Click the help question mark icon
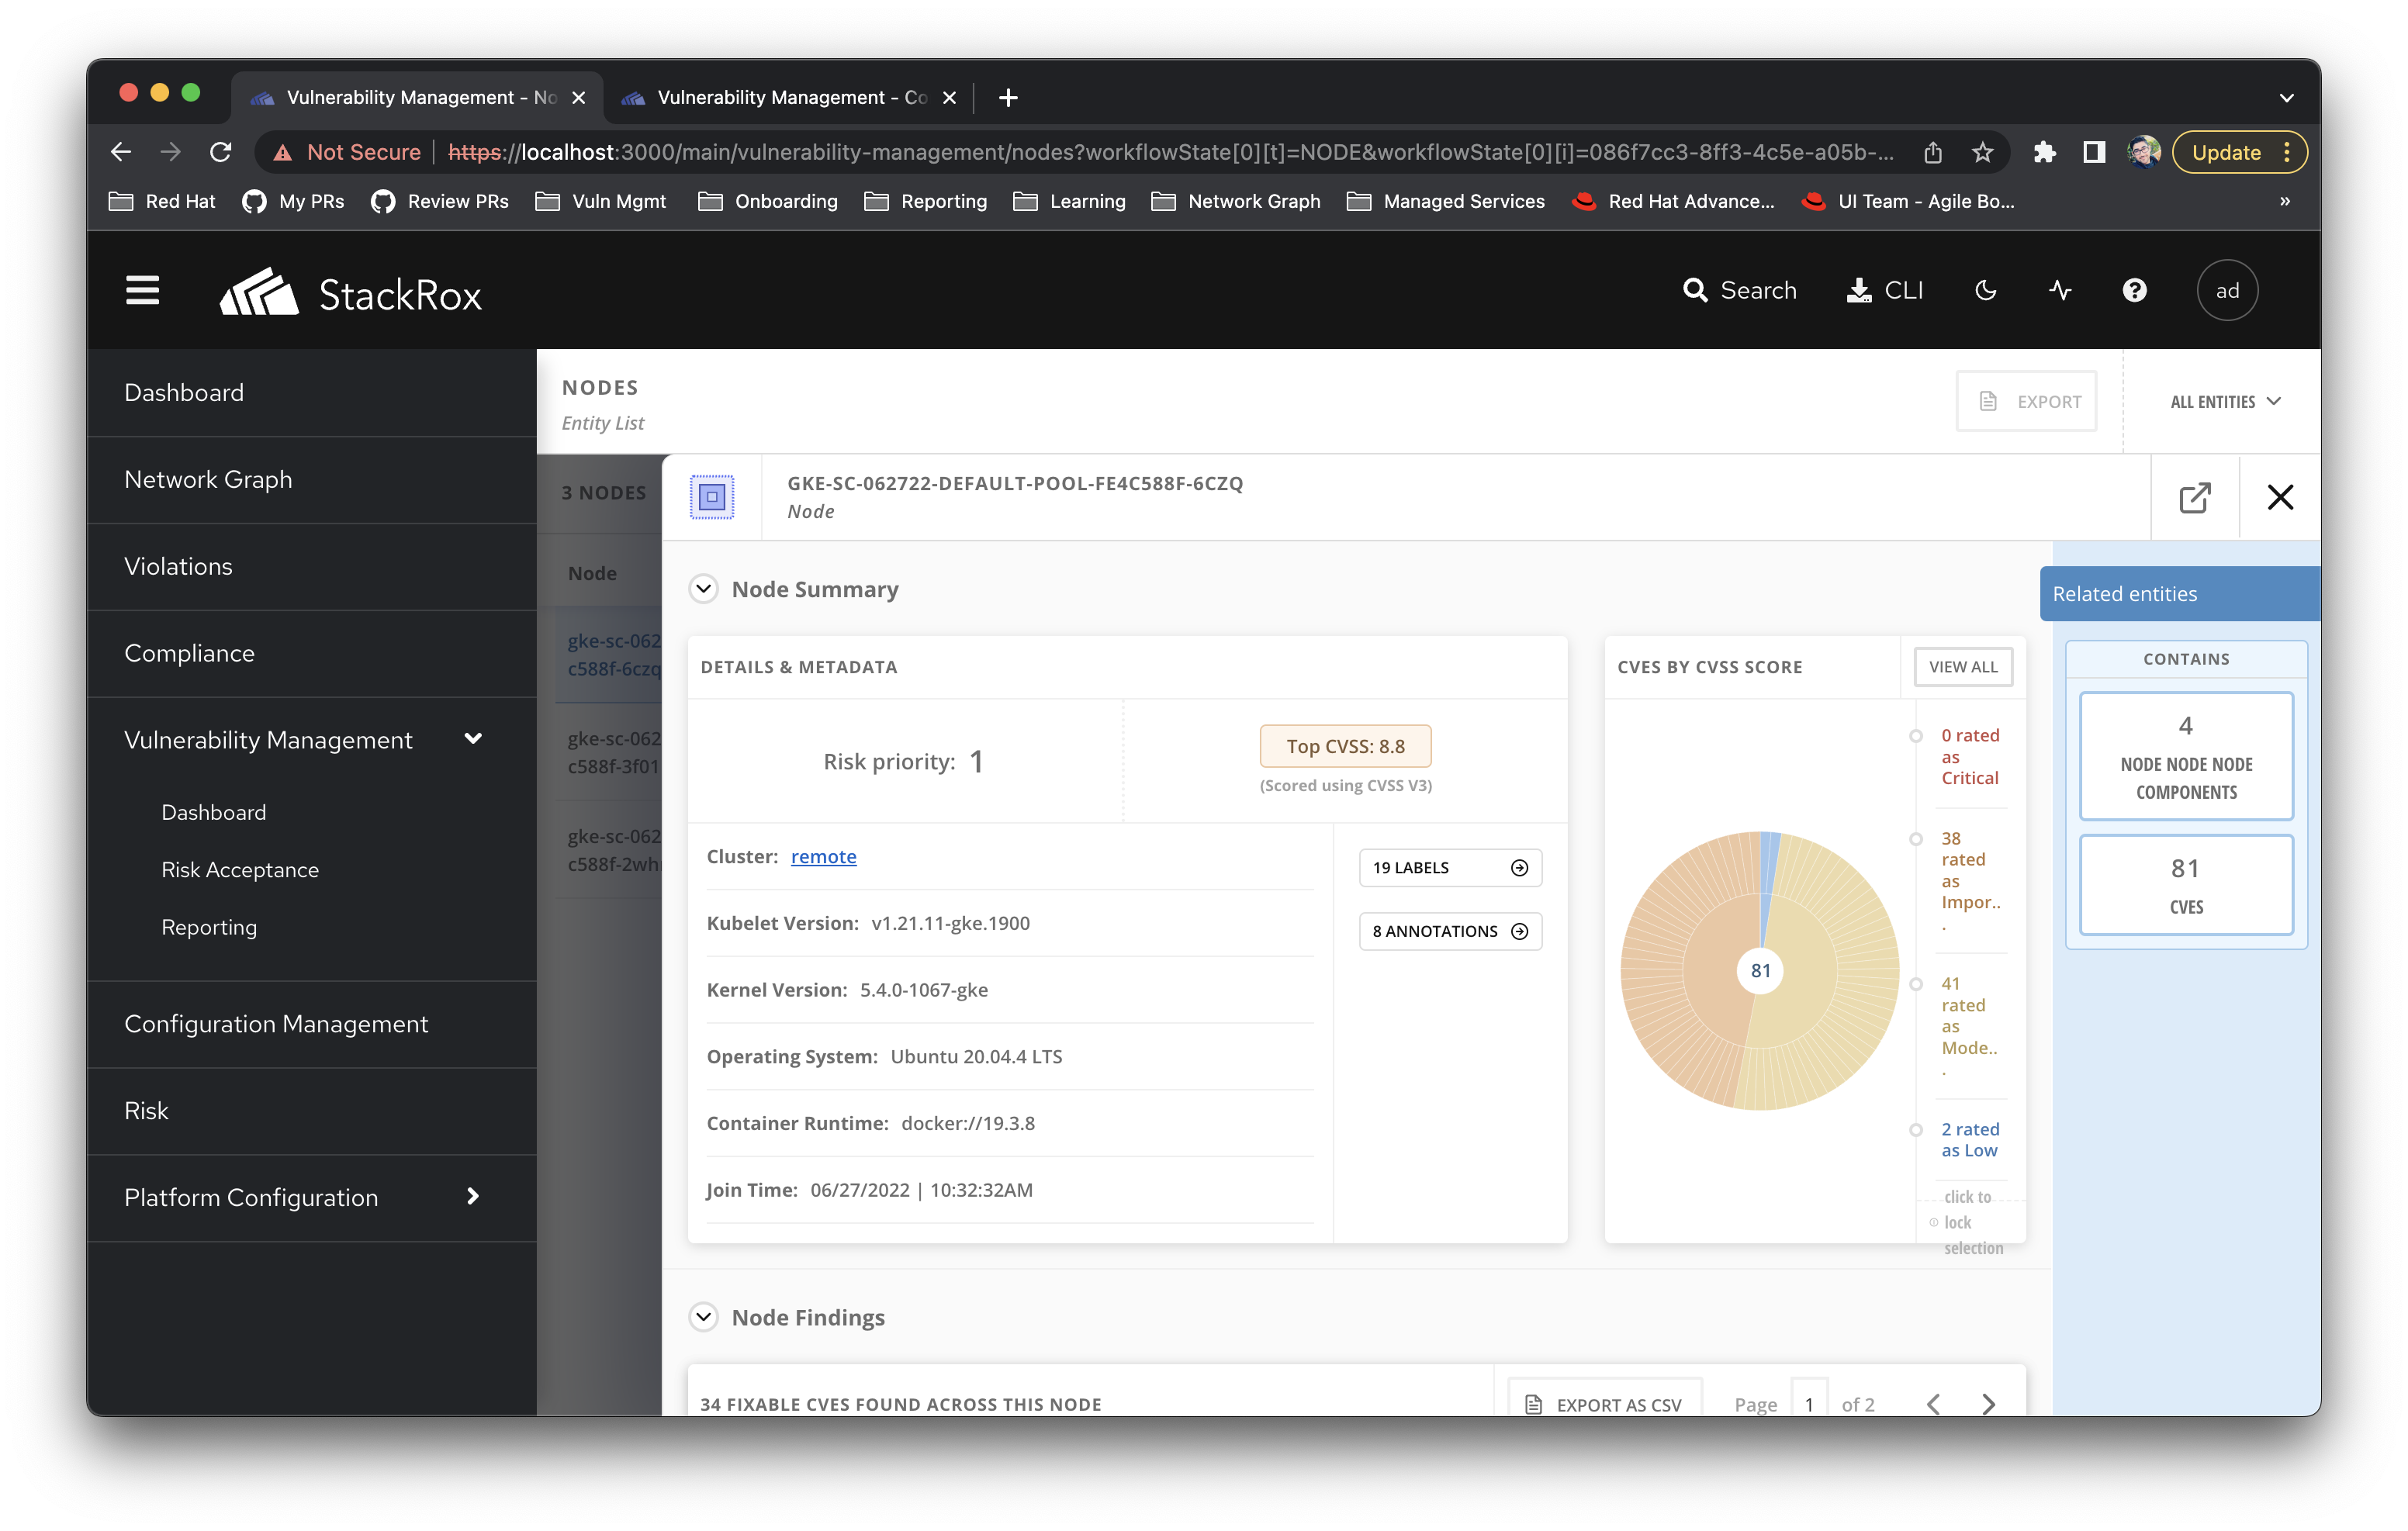This screenshot has width=2408, height=1531. click(2134, 290)
